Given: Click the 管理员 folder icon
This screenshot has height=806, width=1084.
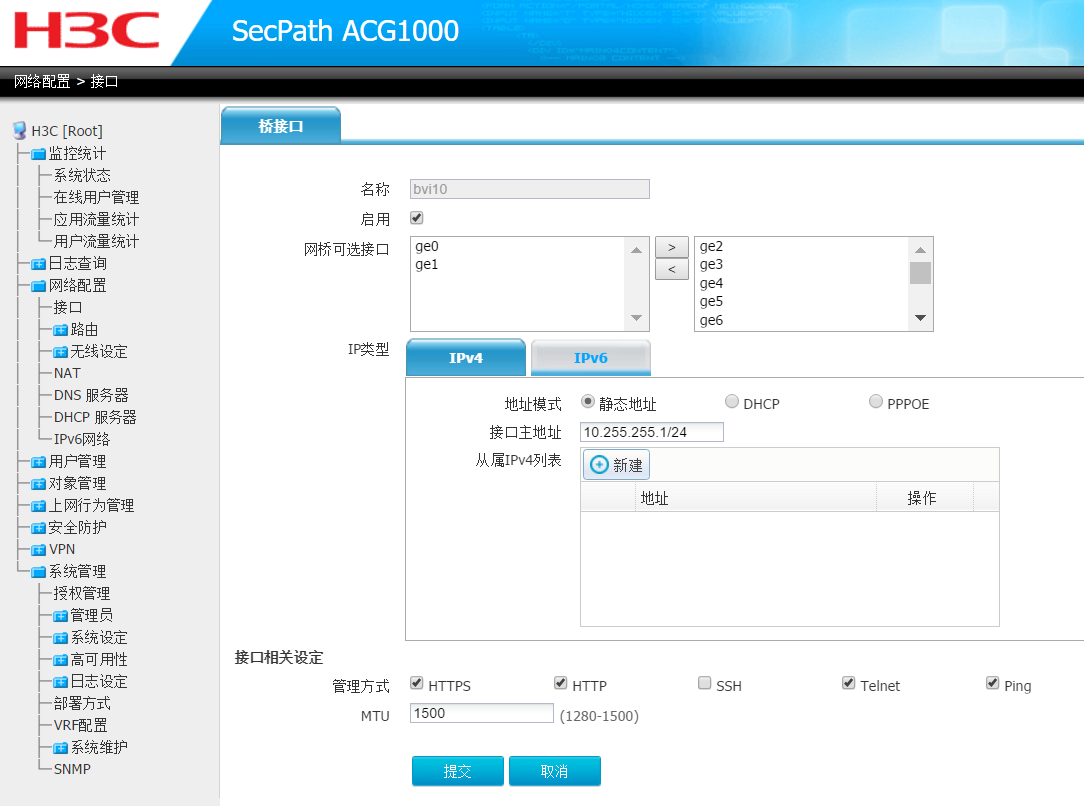Looking at the screenshot, I should coord(60,615).
